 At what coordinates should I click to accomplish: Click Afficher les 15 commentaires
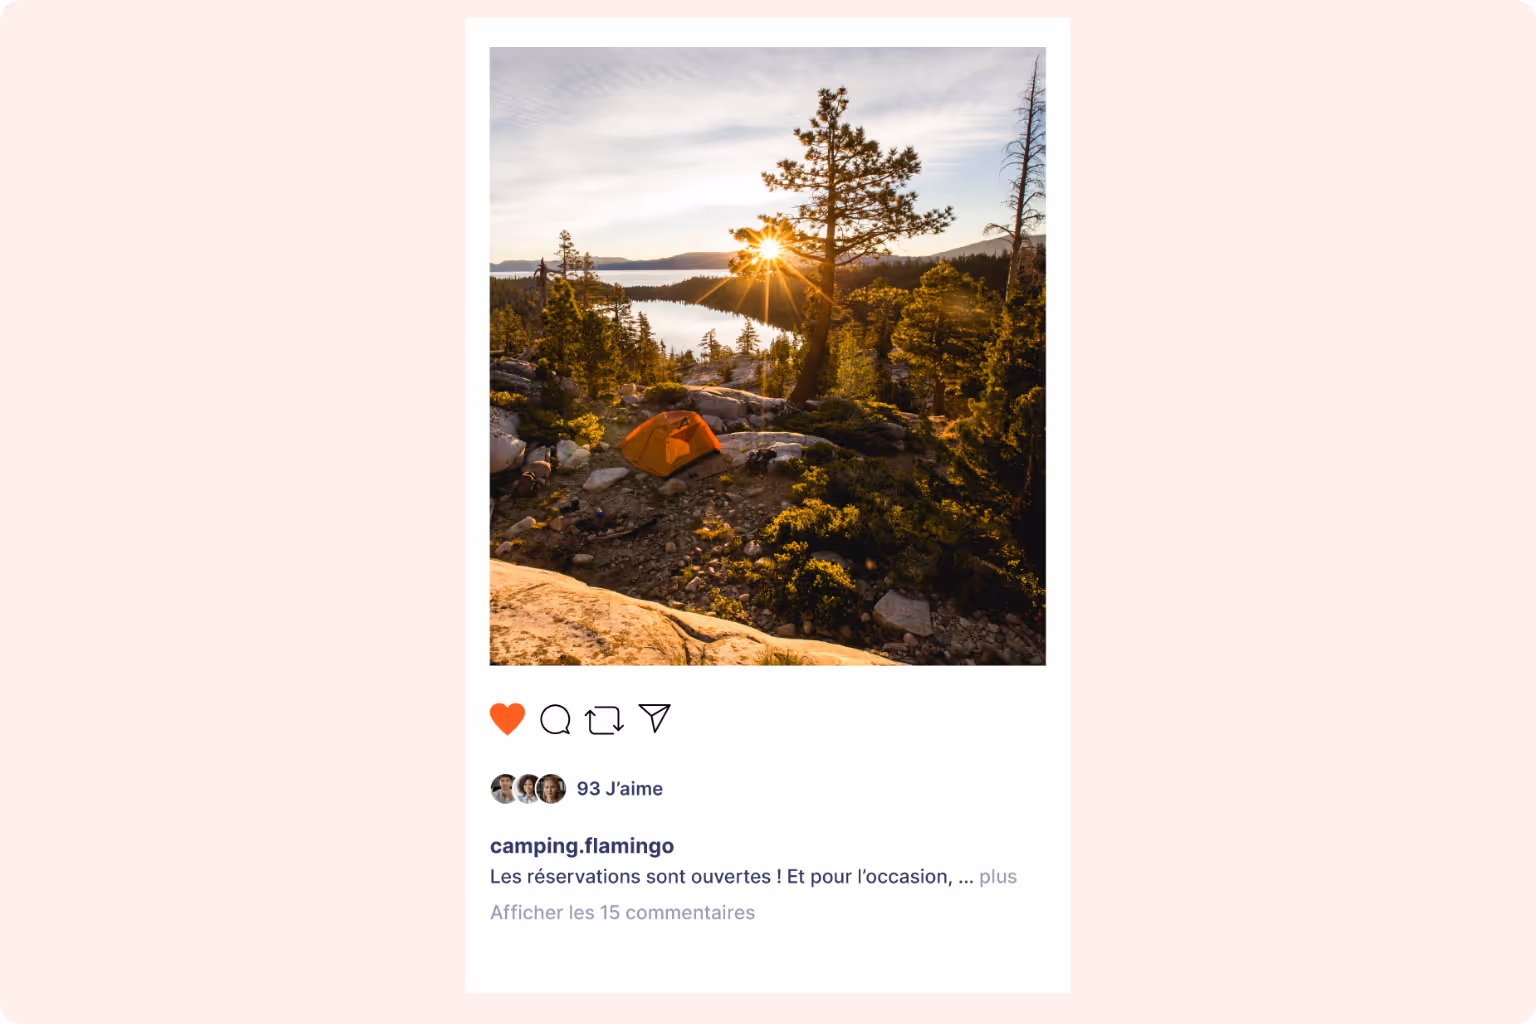(622, 913)
